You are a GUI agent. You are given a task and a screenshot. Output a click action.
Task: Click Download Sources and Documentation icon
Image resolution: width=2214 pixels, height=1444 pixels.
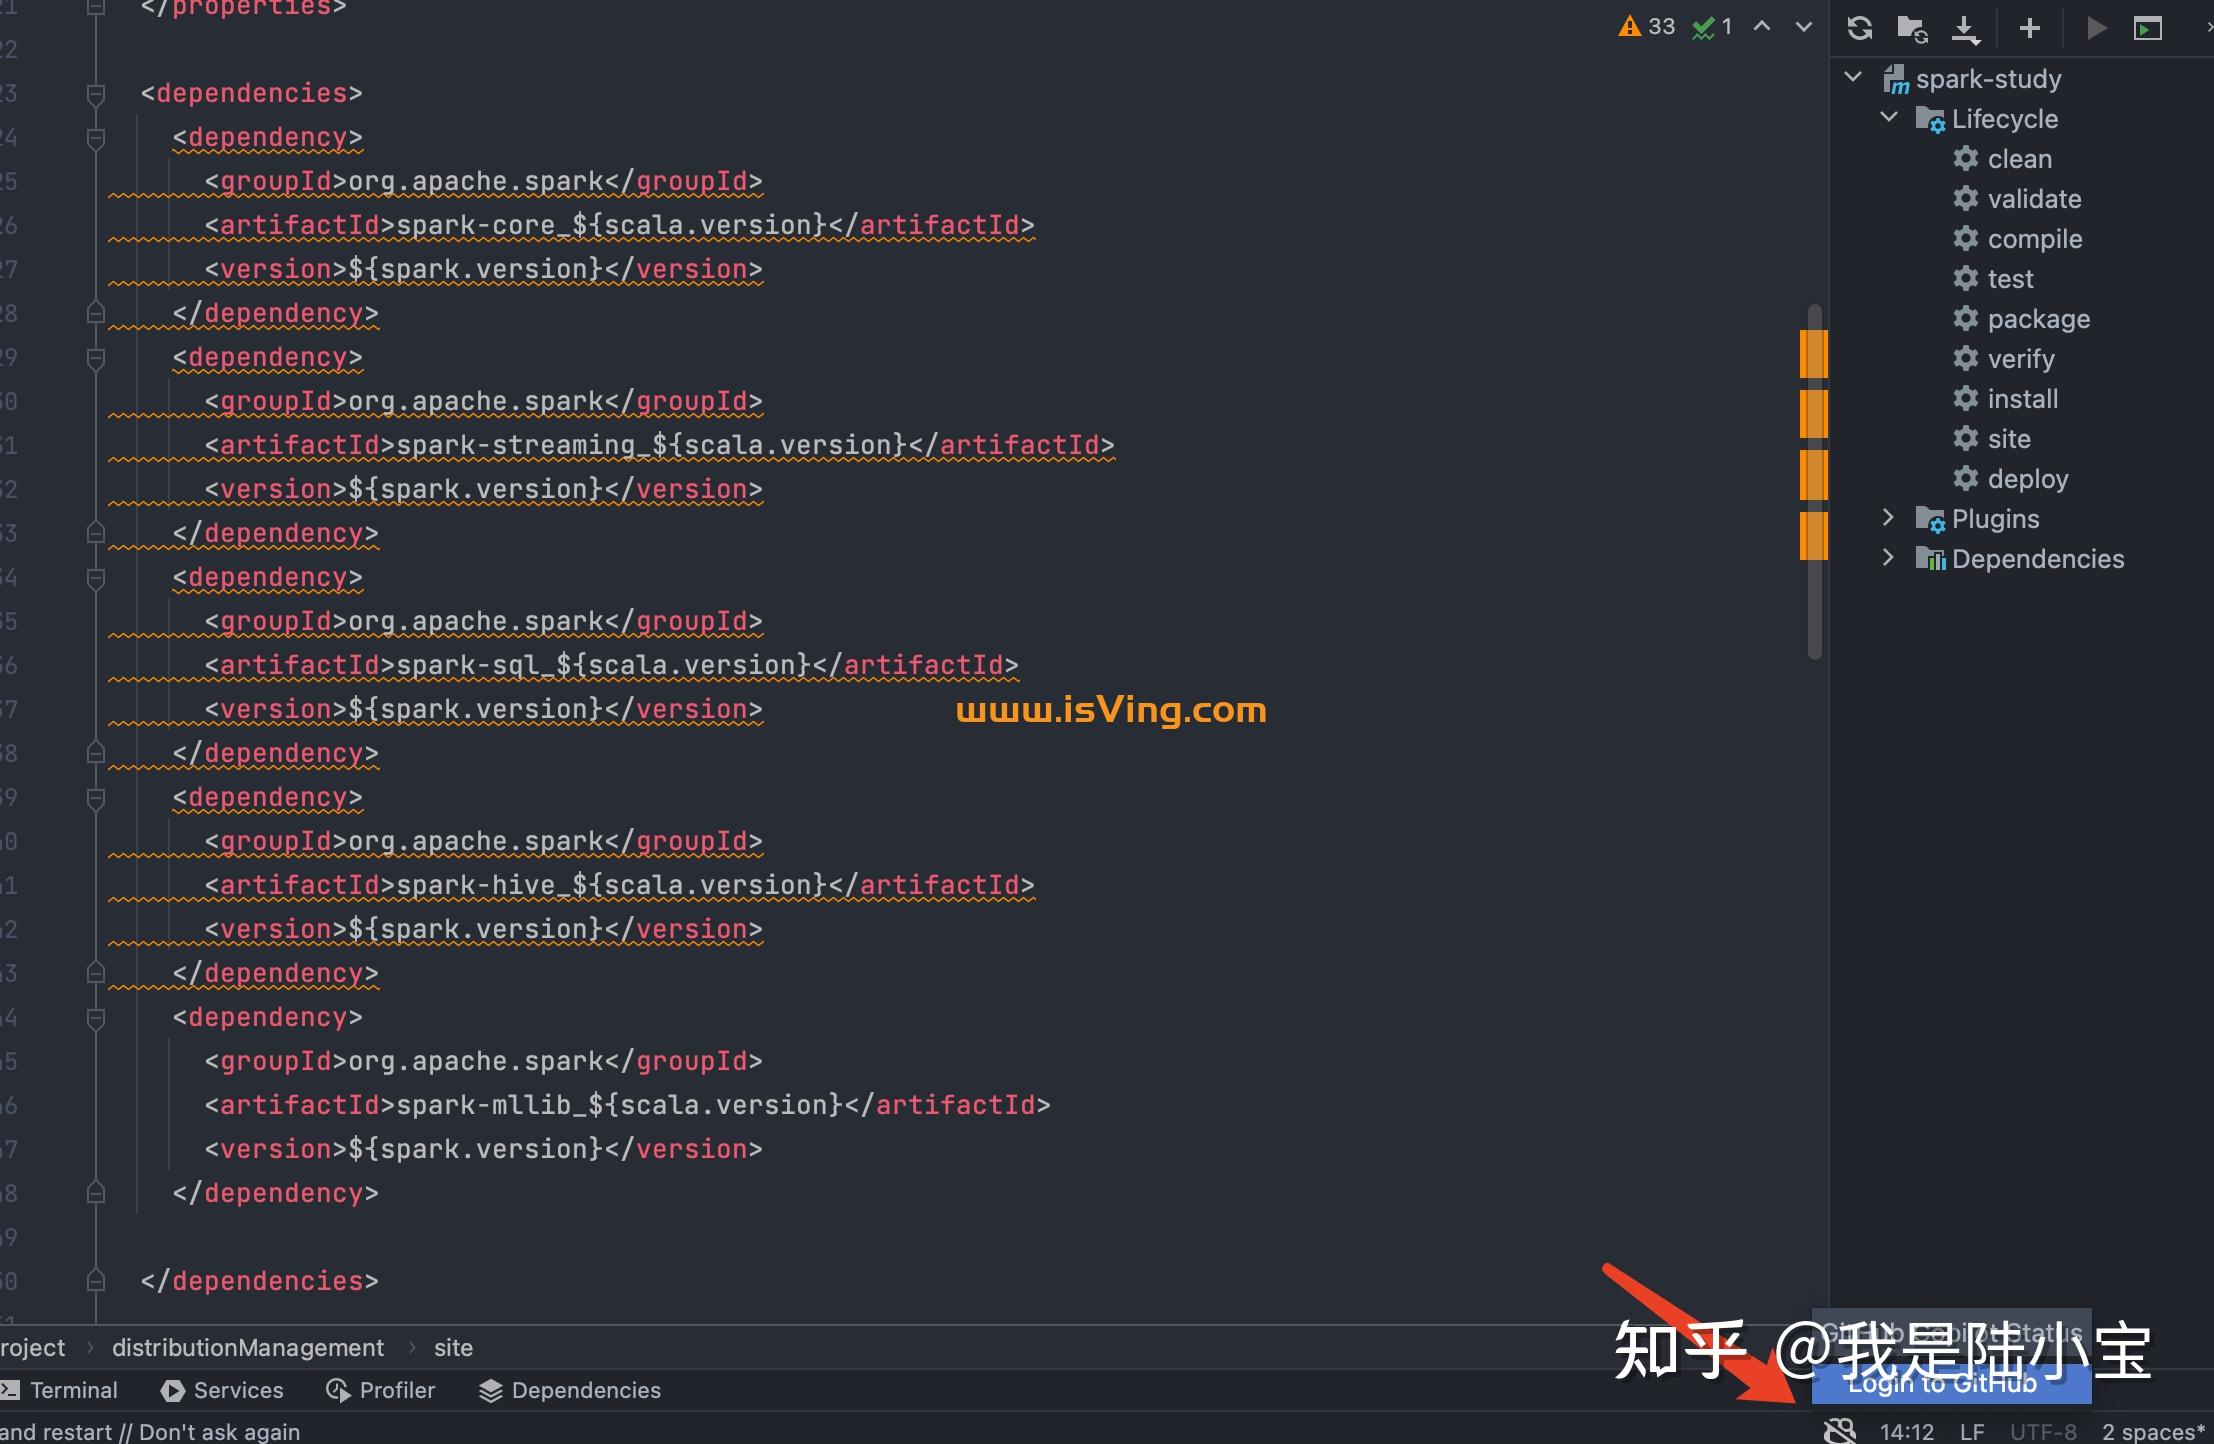pyautogui.click(x=1966, y=29)
